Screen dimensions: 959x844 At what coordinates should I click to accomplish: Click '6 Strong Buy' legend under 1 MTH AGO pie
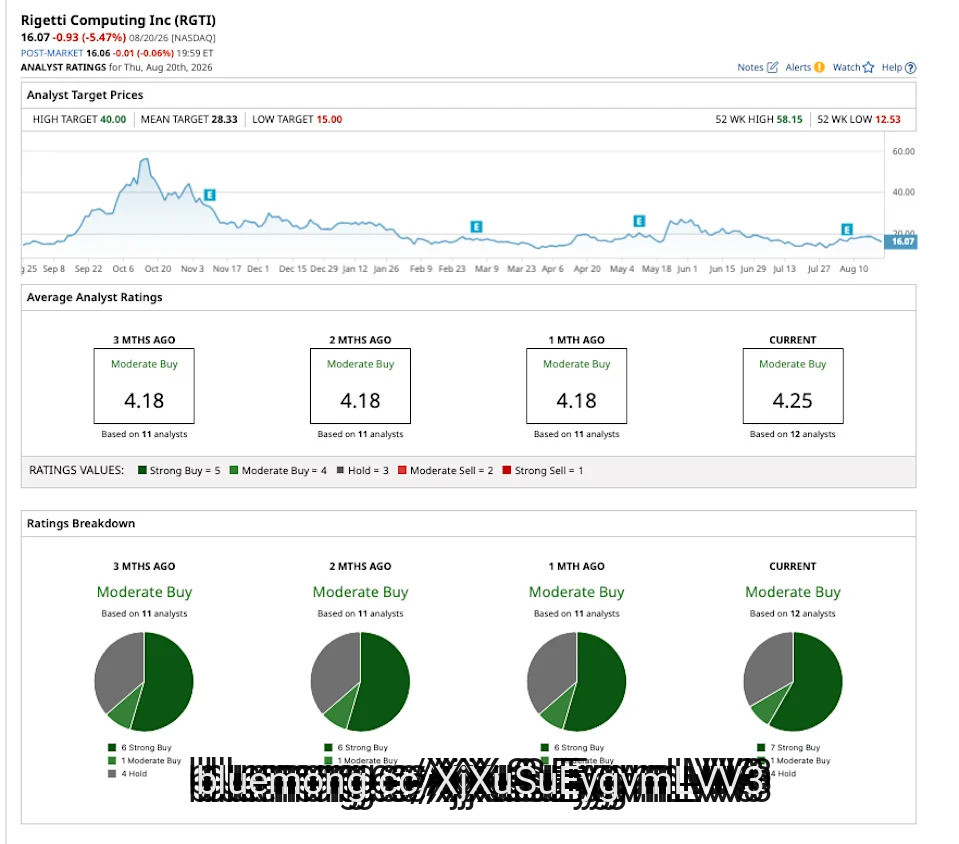click(573, 747)
